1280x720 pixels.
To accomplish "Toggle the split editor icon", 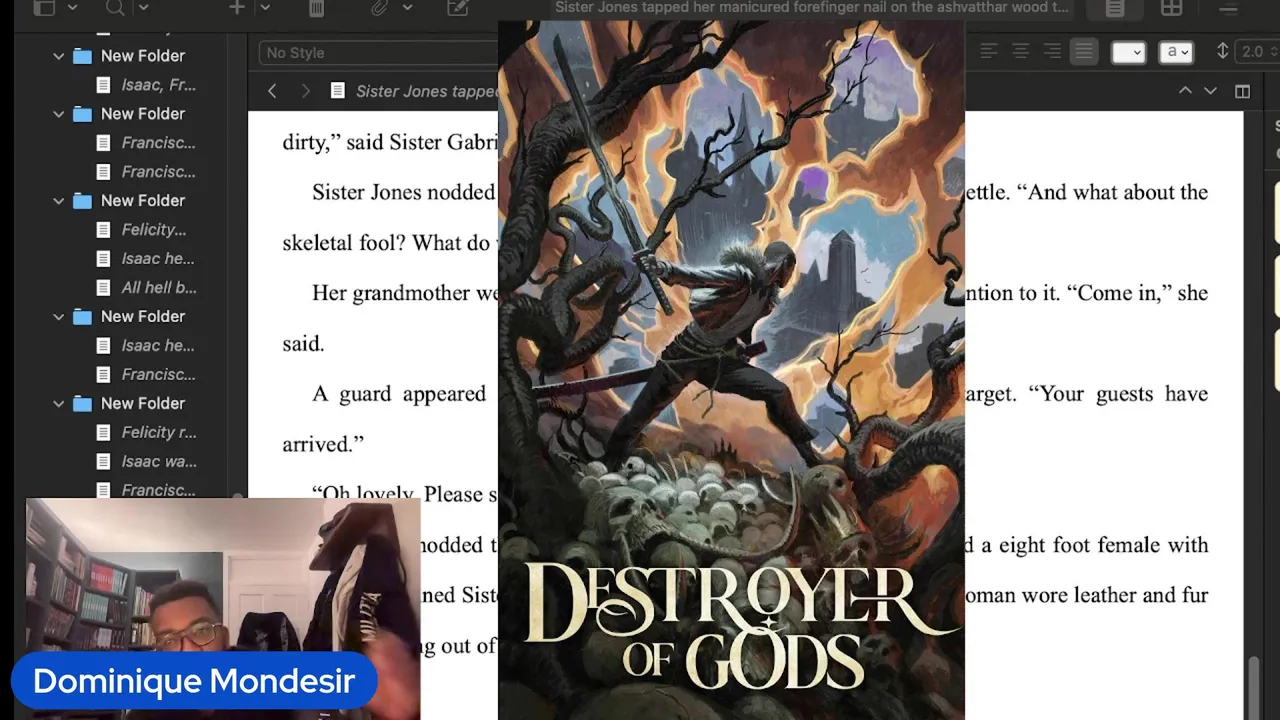I will click(1242, 91).
